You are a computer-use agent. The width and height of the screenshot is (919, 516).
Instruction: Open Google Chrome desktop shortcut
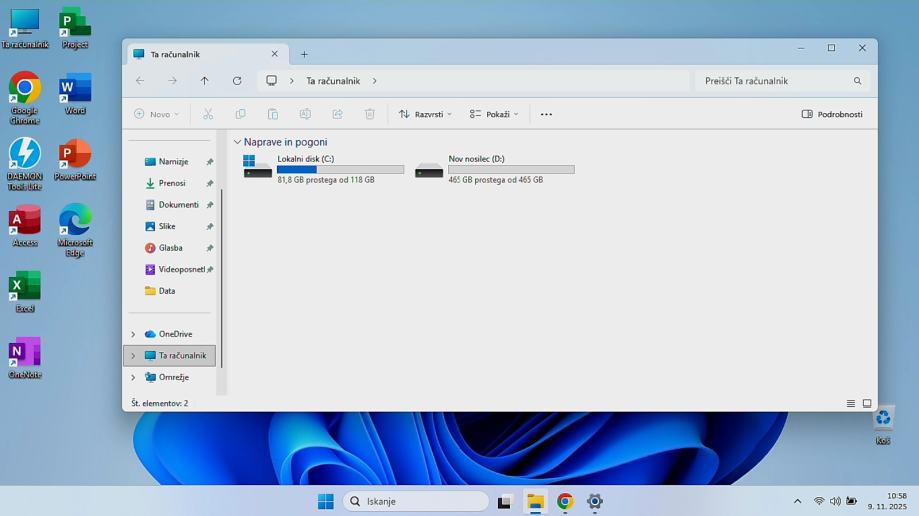(x=25, y=98)
